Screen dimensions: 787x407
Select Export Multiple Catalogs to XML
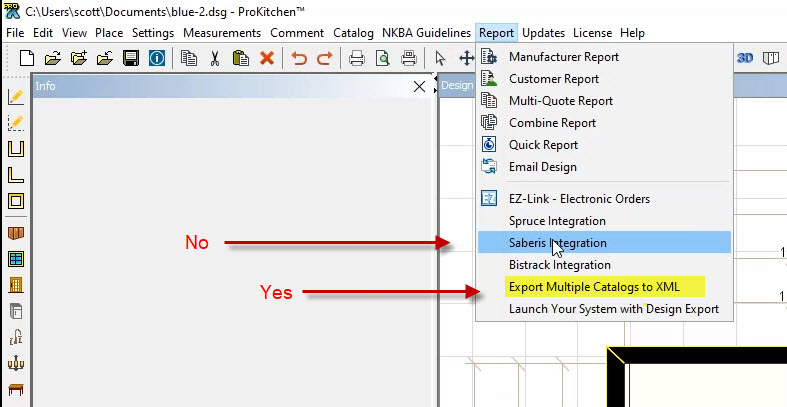[x=594, y=287]
